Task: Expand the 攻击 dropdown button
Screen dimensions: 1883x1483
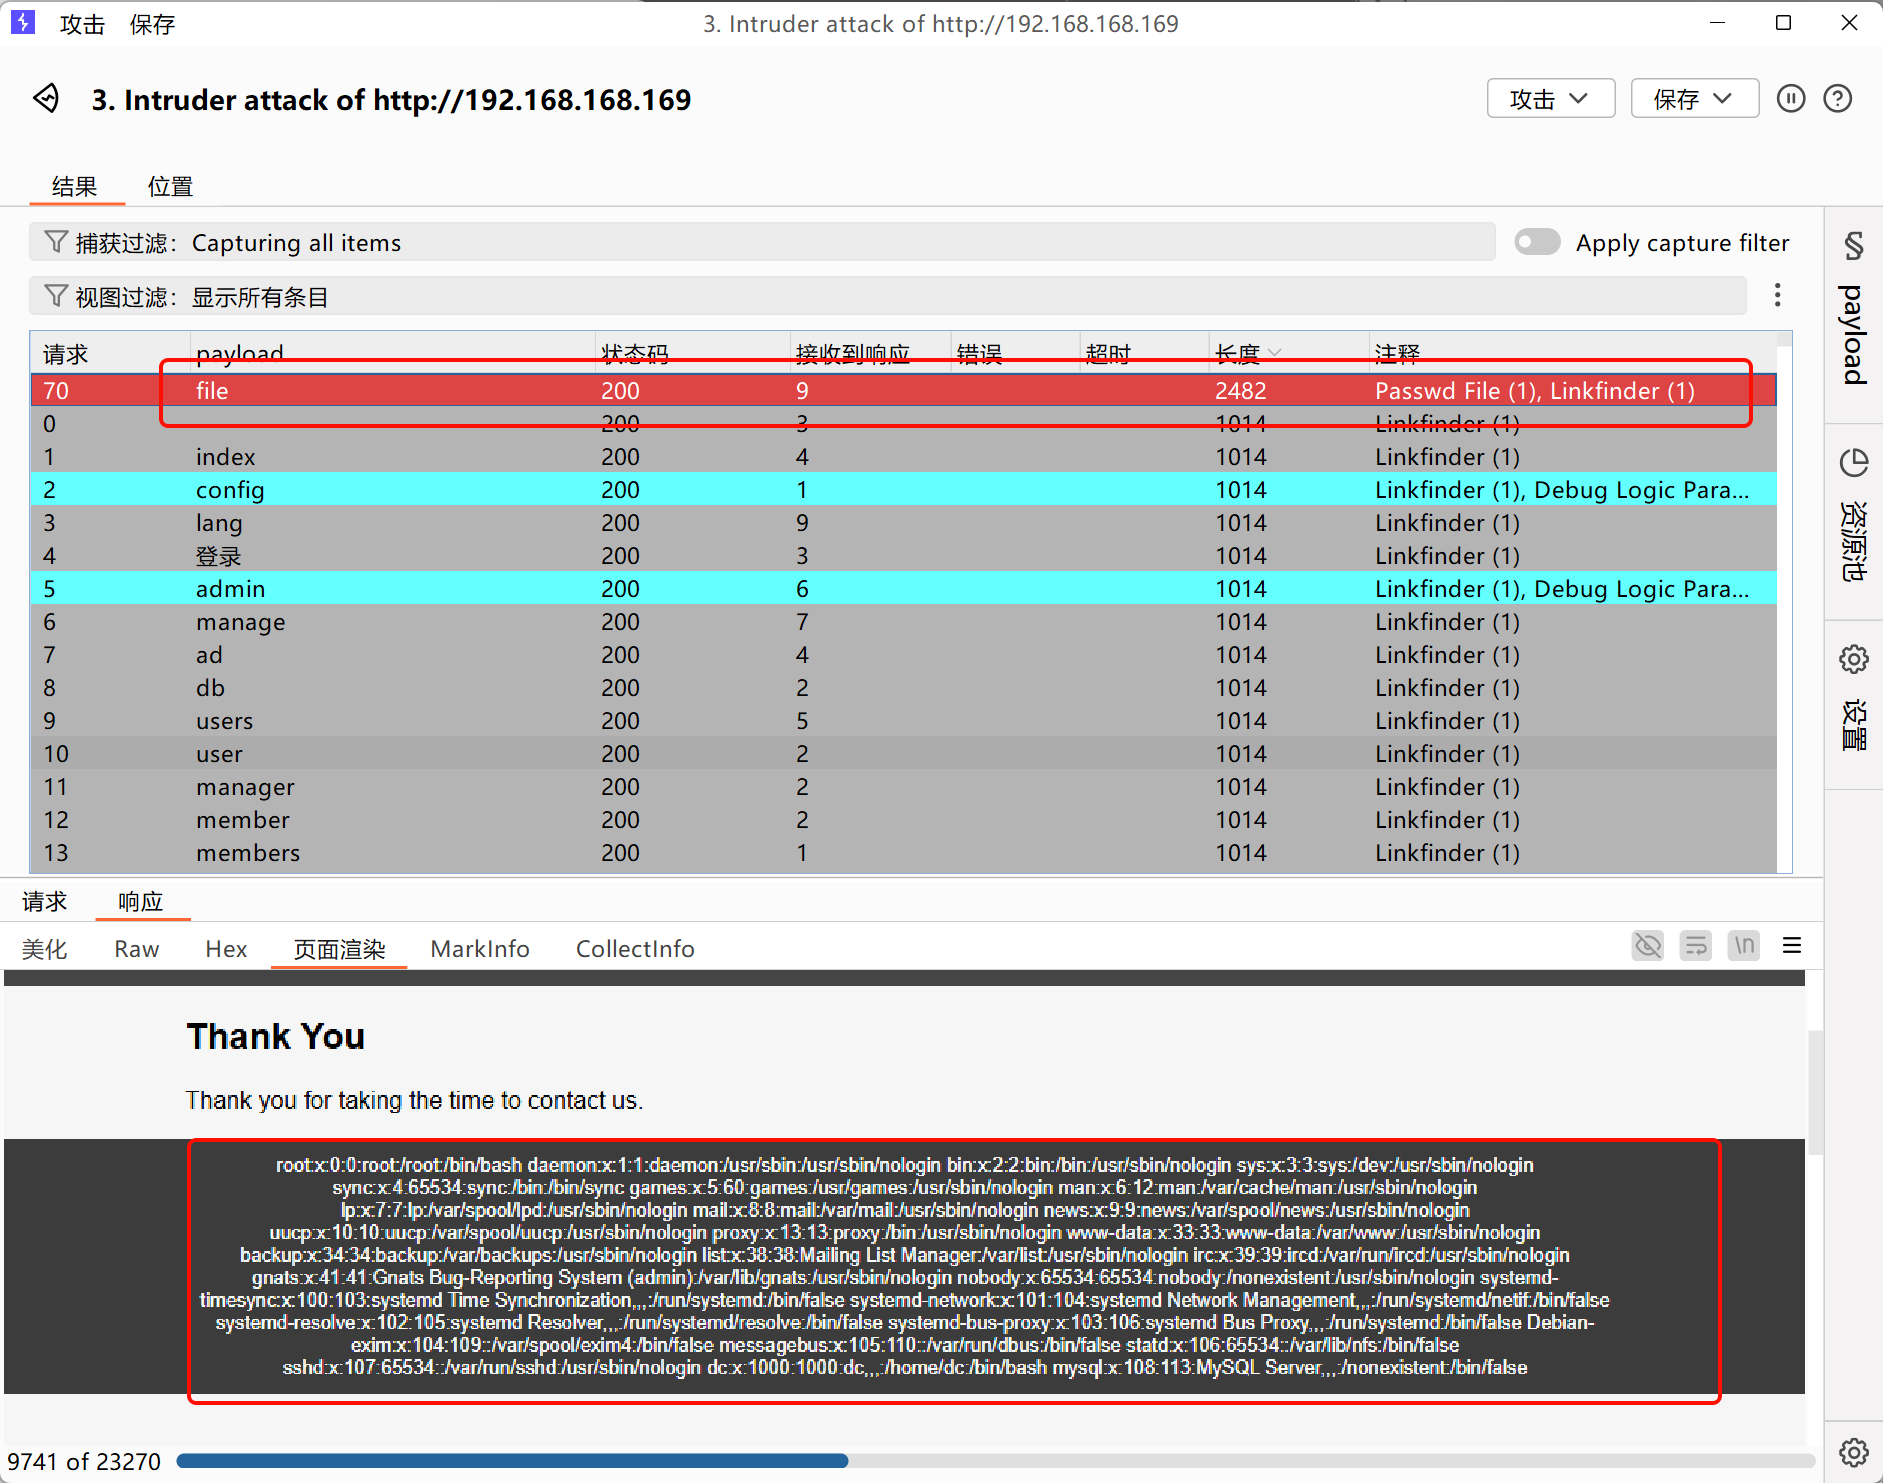Action: (x=1550, y=98)
